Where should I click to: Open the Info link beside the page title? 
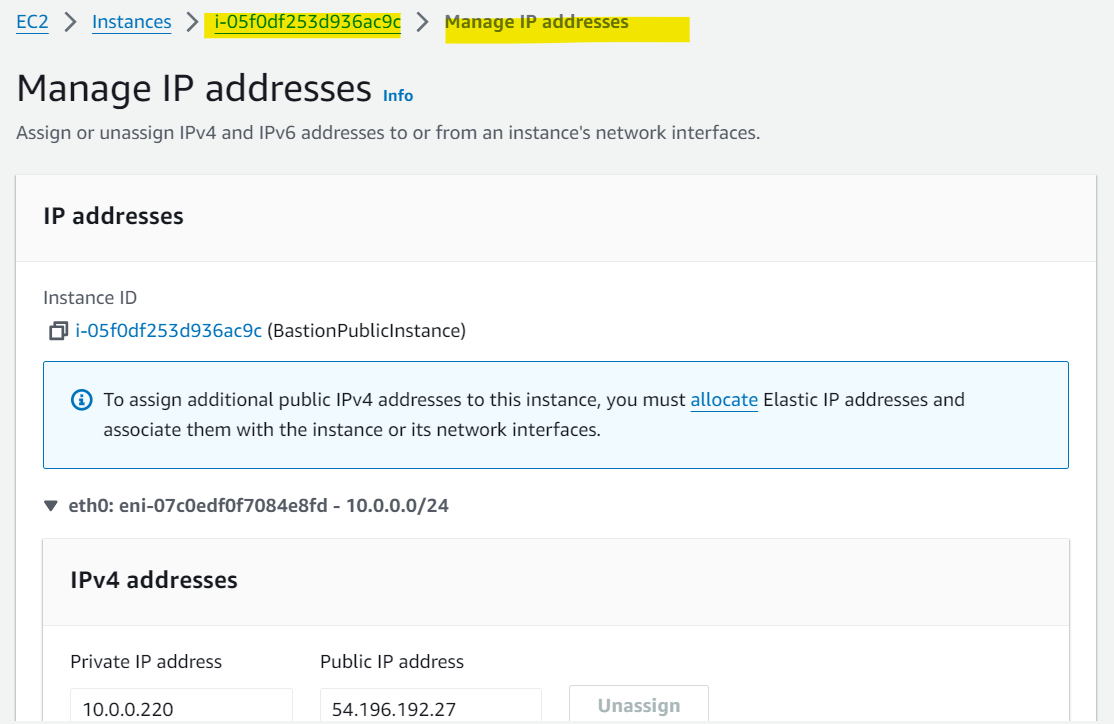click(398, 95)
